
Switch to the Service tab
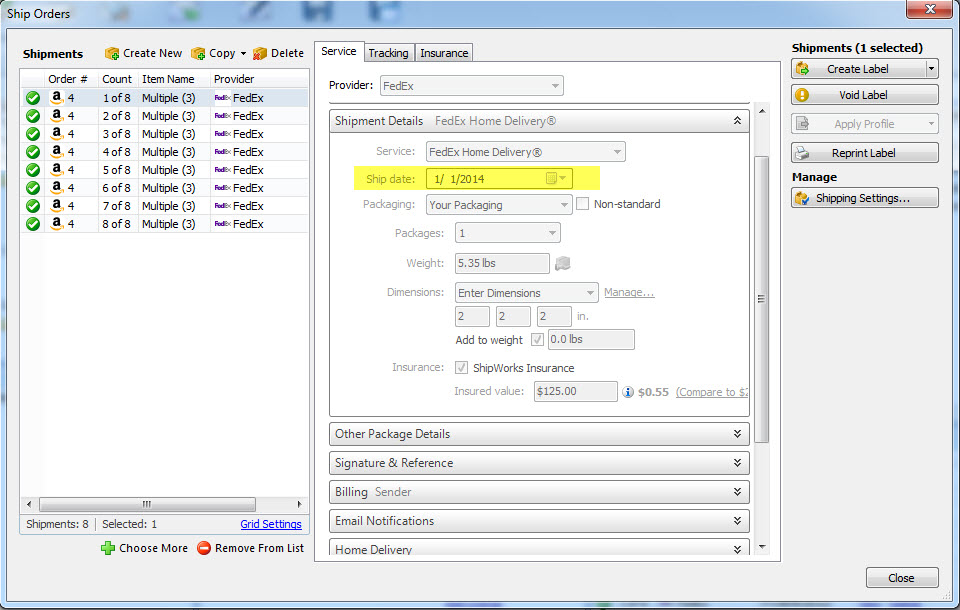point(339,51)
